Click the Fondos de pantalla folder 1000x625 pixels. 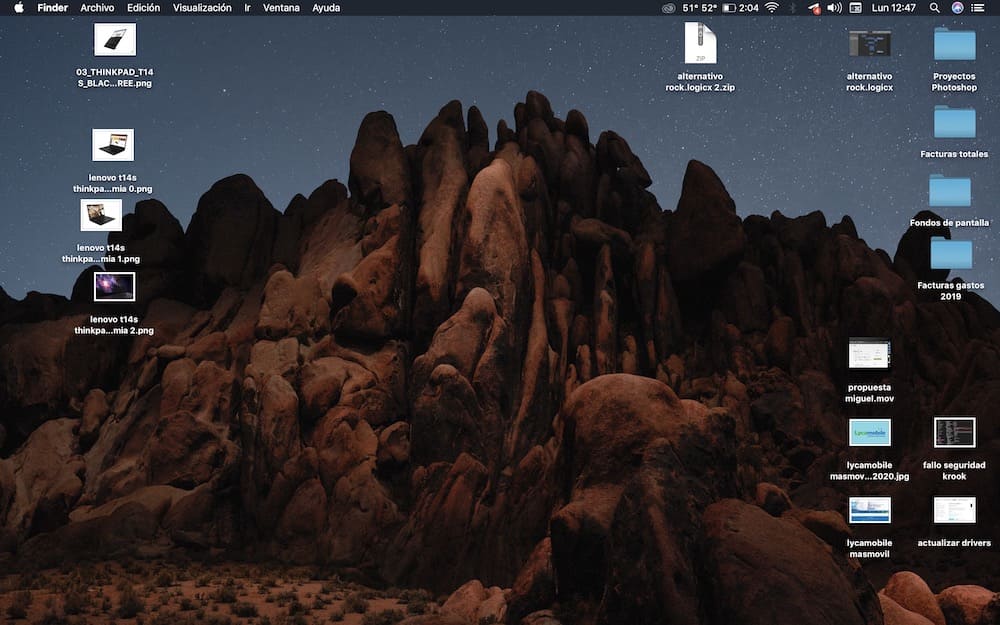pyautogui.click(x=949, y=191)
